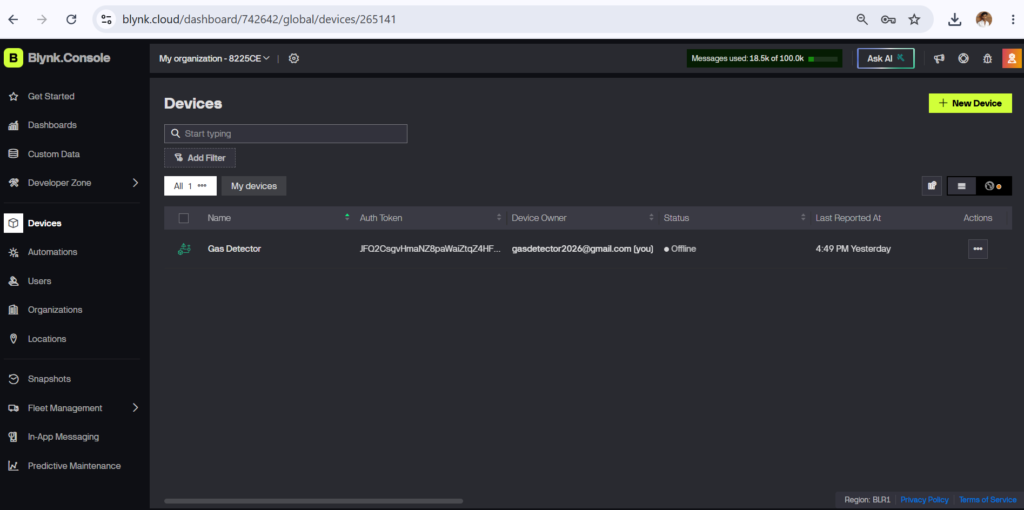1024x510 pixels.
Task: Reload the page
Action: [x=71, y=20]
